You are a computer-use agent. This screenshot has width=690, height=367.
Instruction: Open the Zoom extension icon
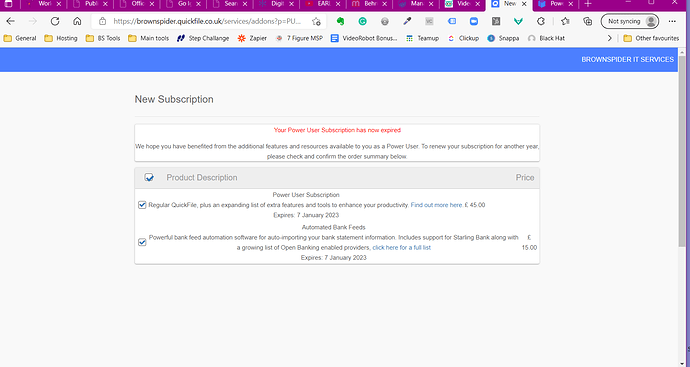473,21
